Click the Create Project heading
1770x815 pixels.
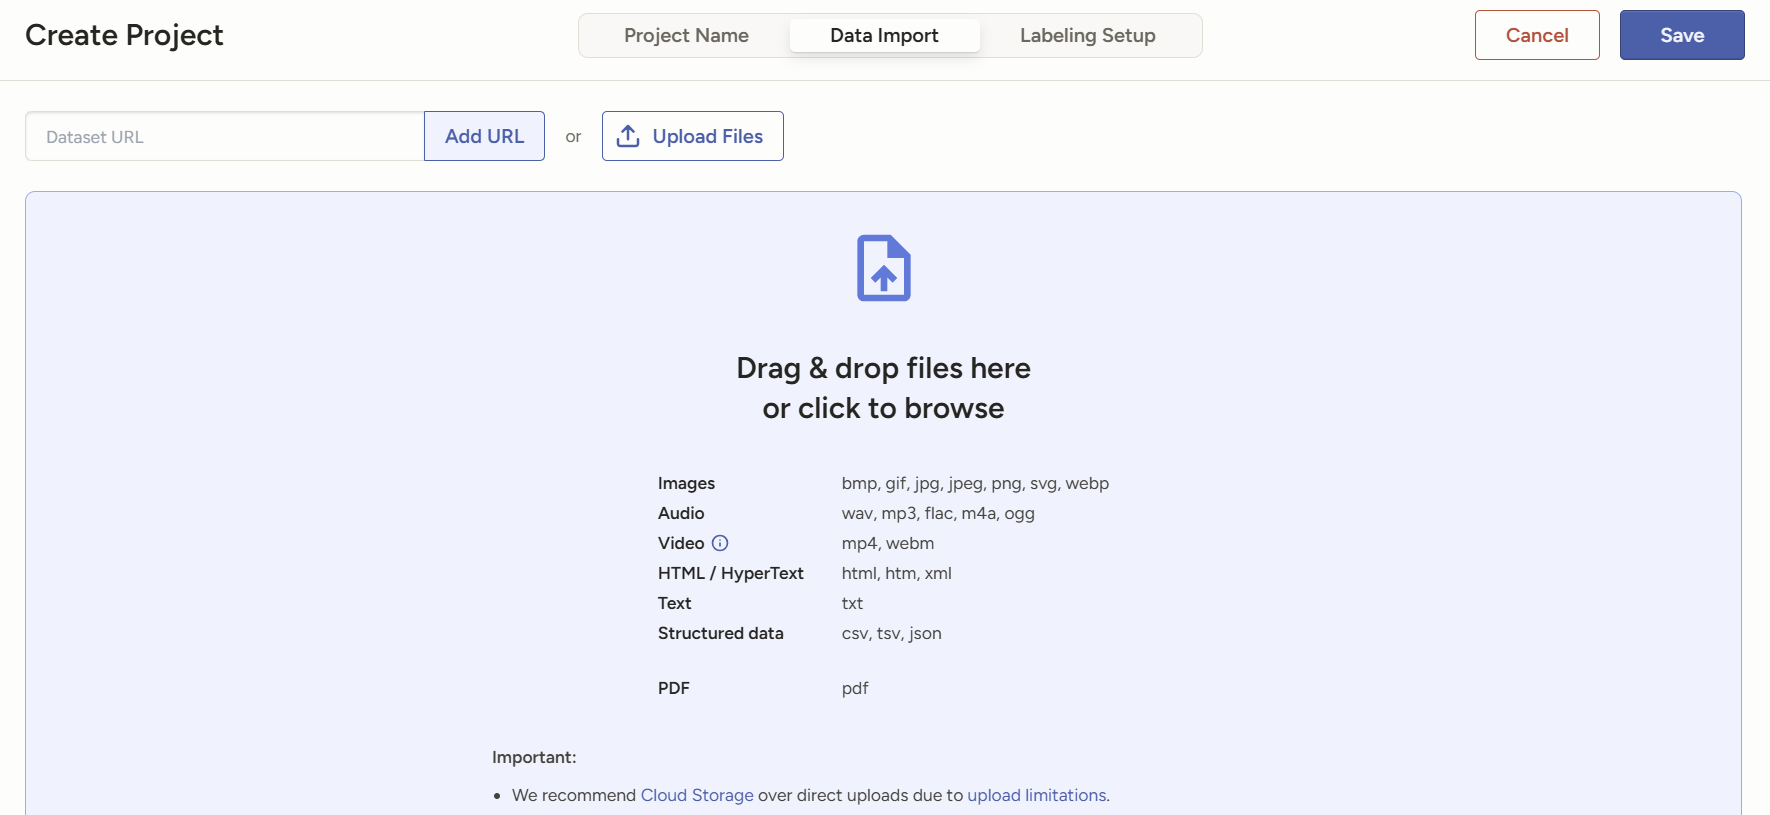click(x=124, y=35)
